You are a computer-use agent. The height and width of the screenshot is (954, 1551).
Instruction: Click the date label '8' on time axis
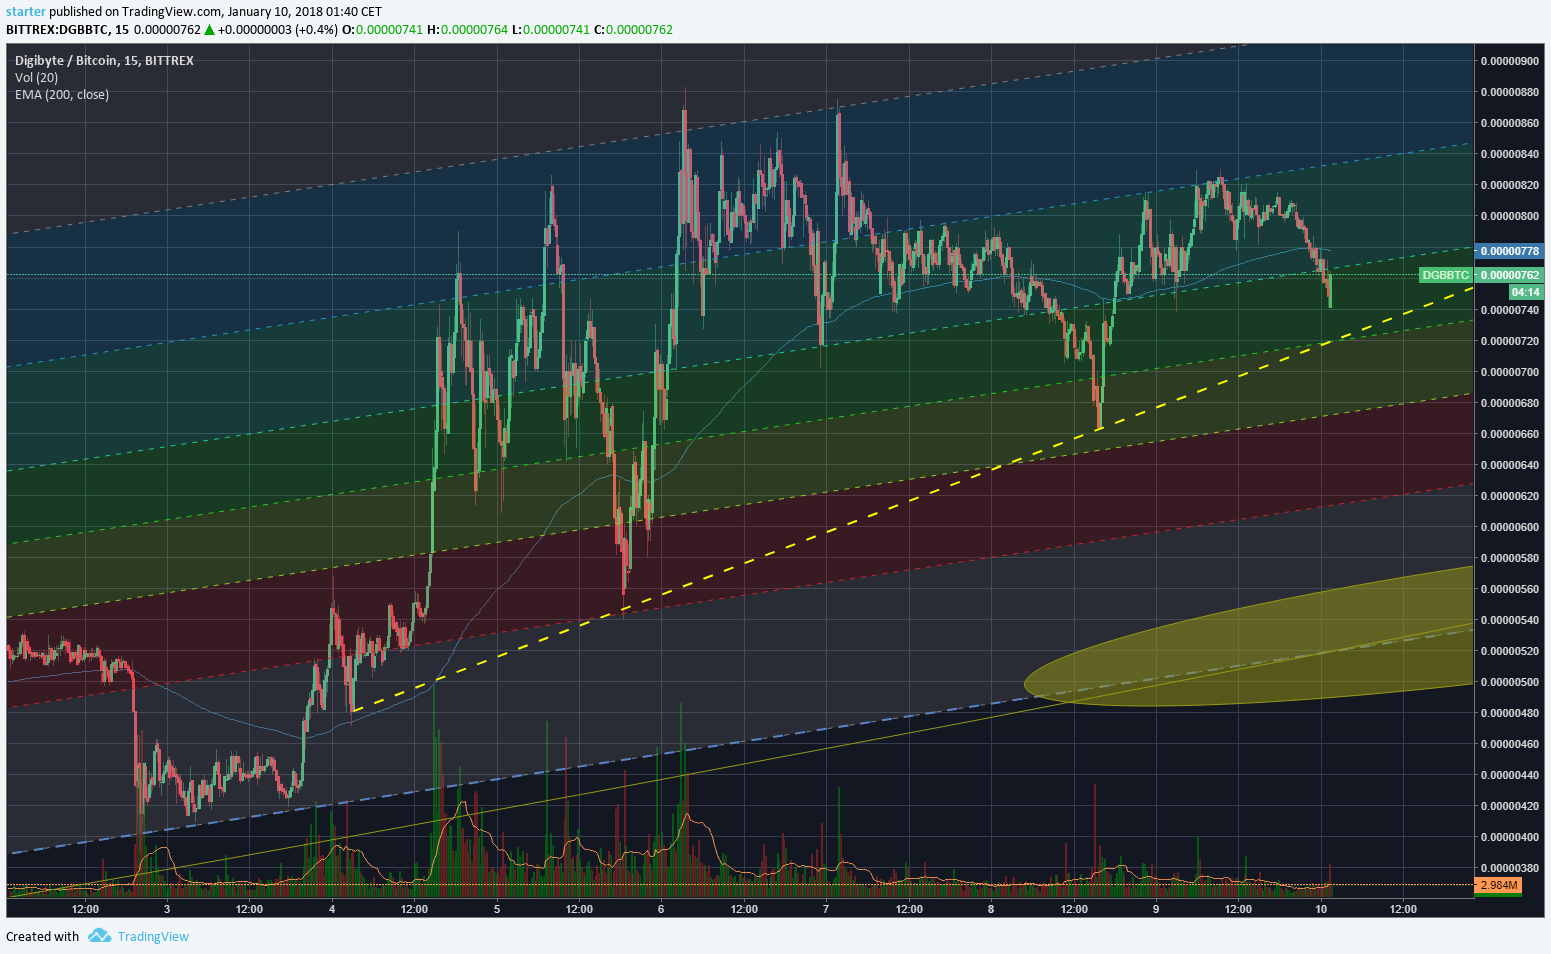click(991, 909)
